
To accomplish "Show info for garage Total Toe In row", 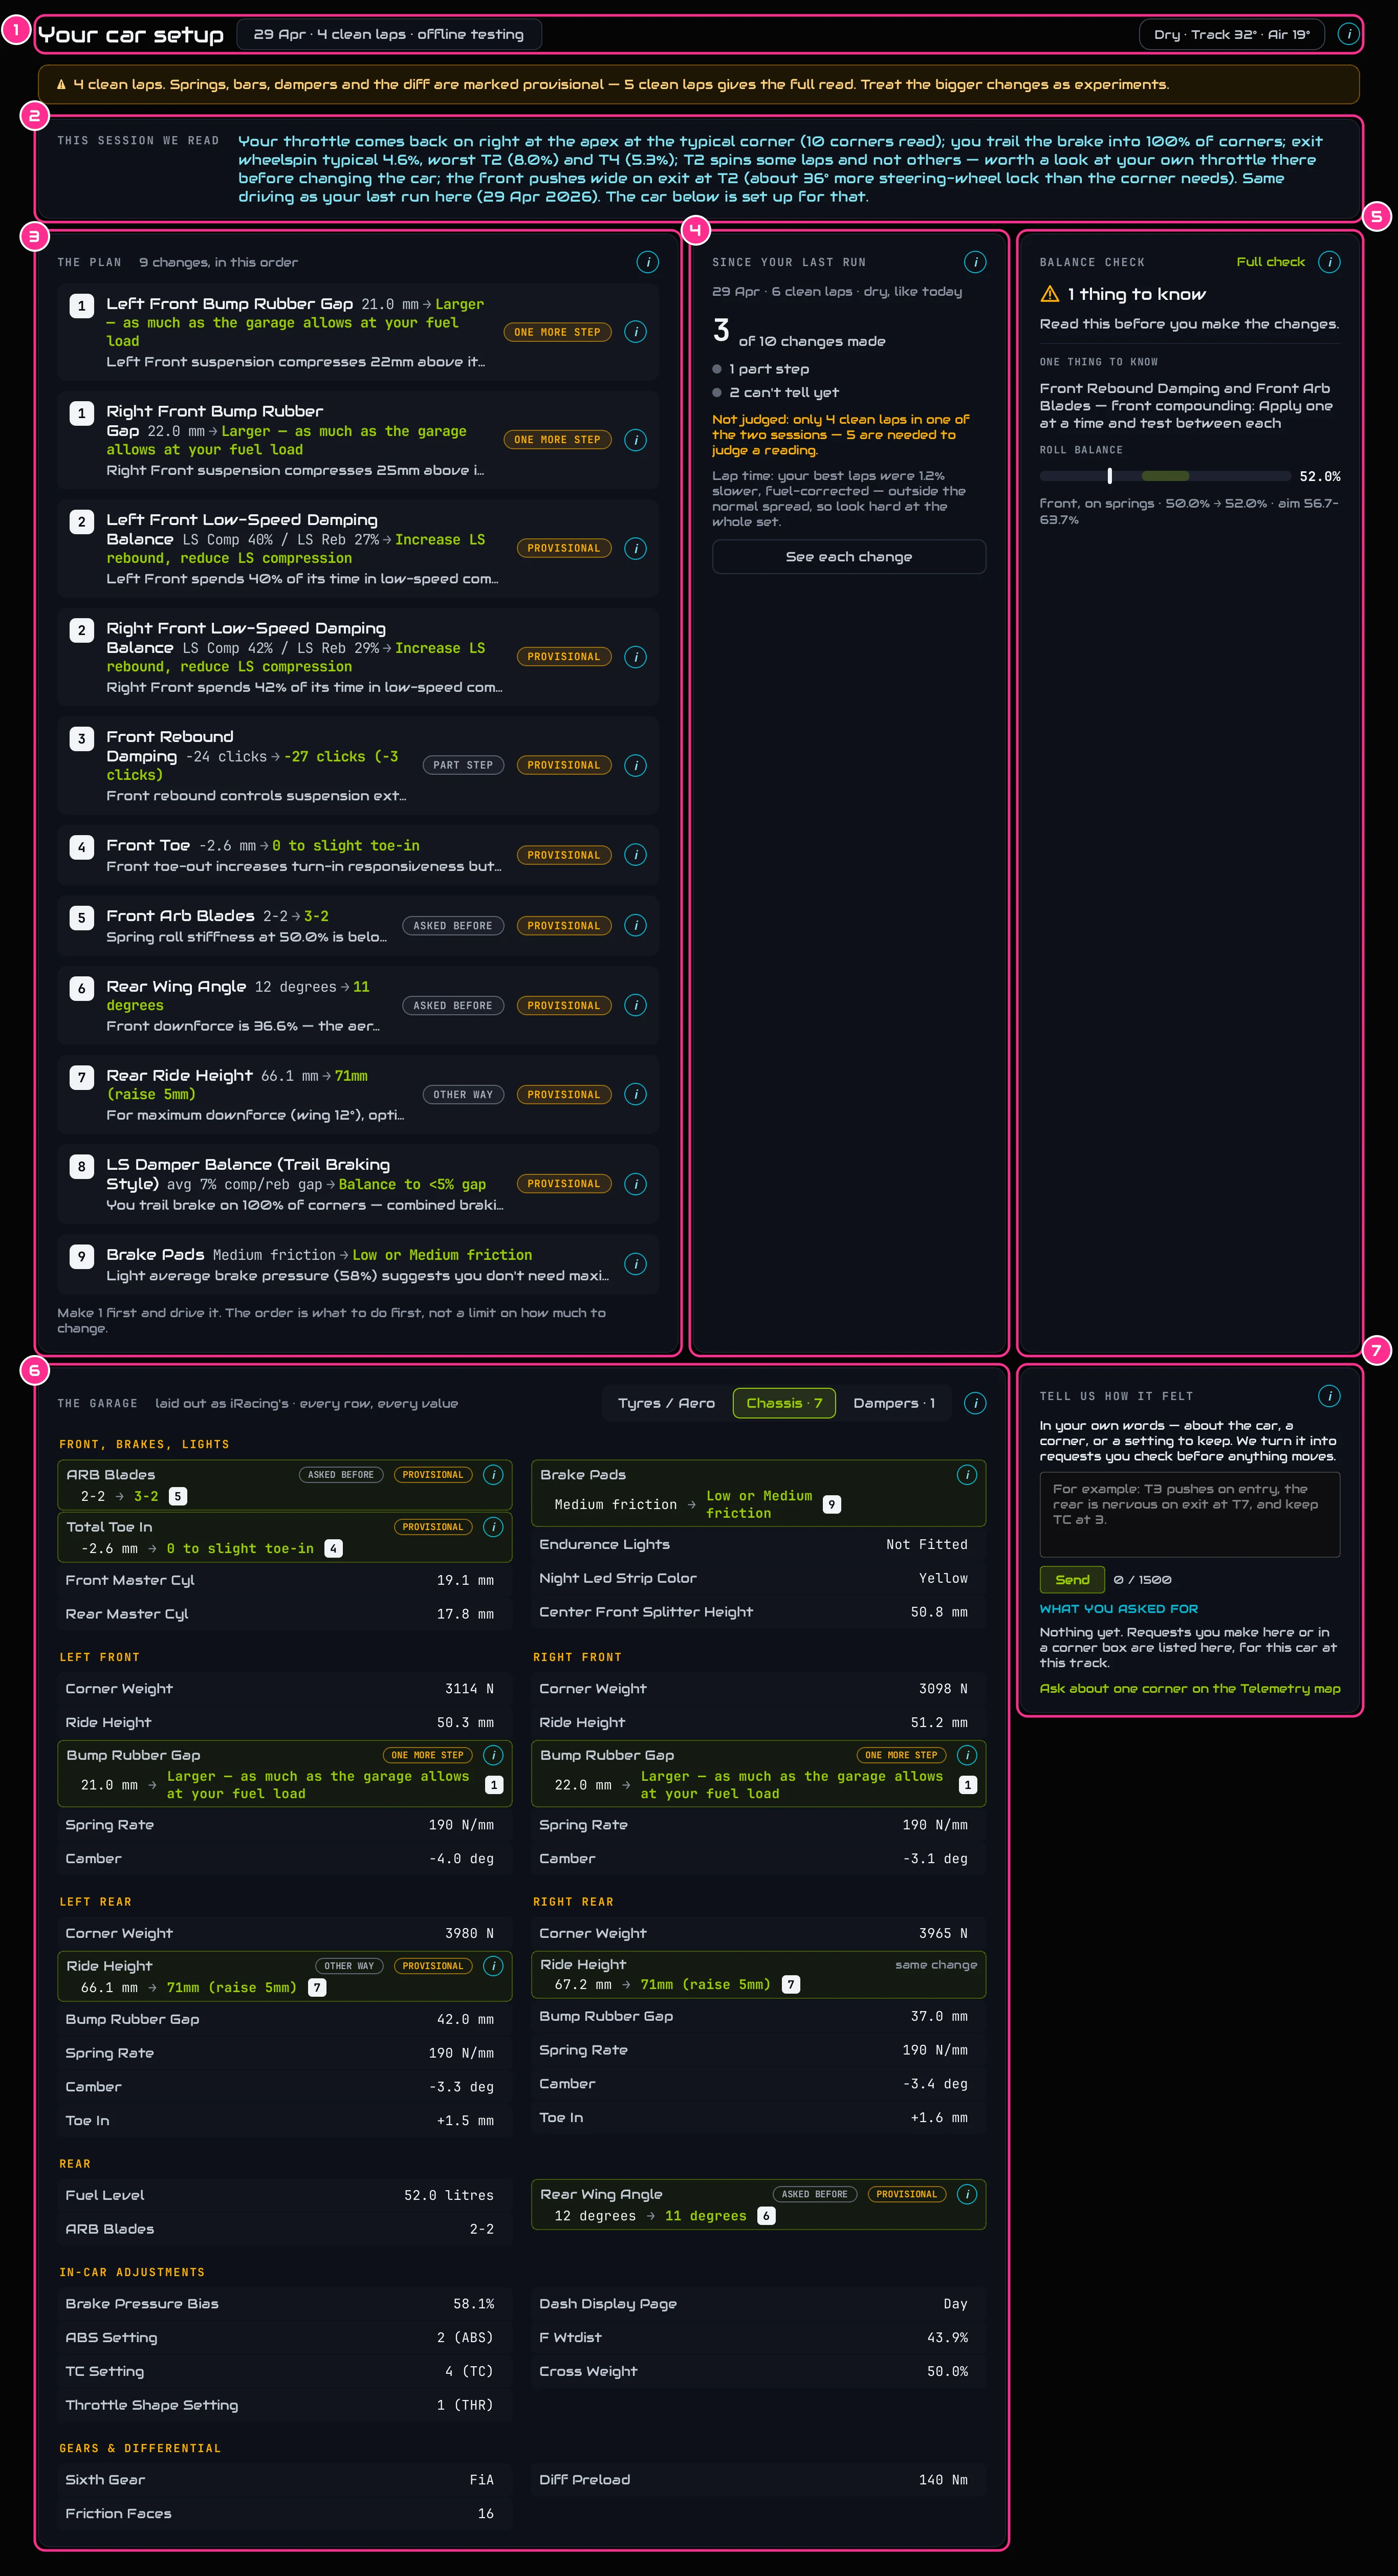I will point(493,1526).
